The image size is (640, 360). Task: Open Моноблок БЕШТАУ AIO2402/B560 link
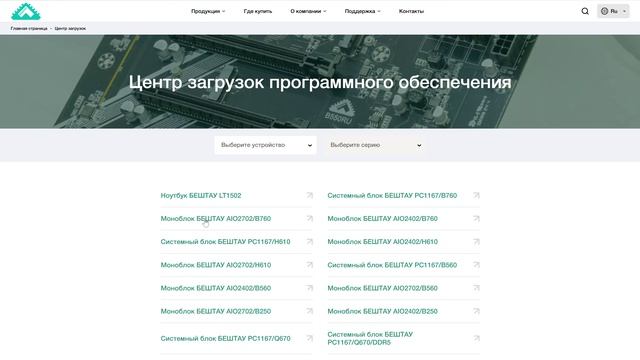[x=216, y=288]
